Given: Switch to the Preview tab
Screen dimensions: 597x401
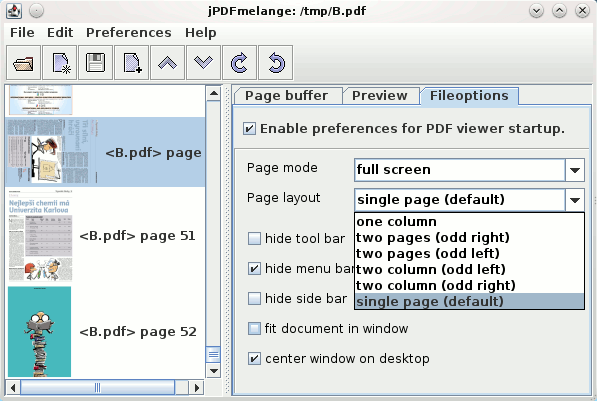Looking at the screenshot, I should [x=380, y=96].
